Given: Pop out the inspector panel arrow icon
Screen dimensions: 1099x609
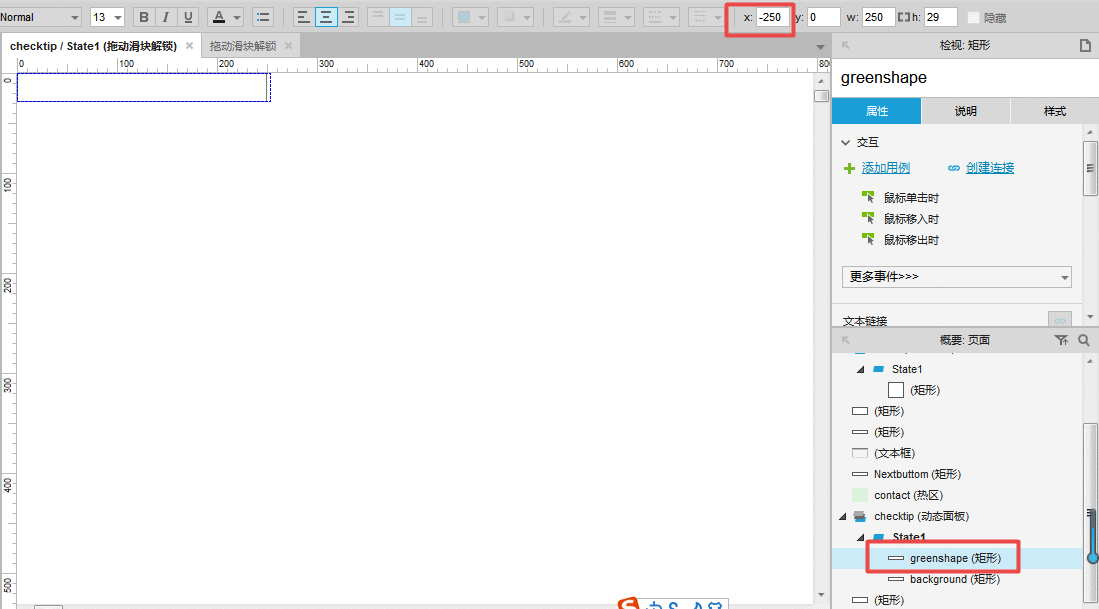Looking at the screenshot, I should [845, 46].
